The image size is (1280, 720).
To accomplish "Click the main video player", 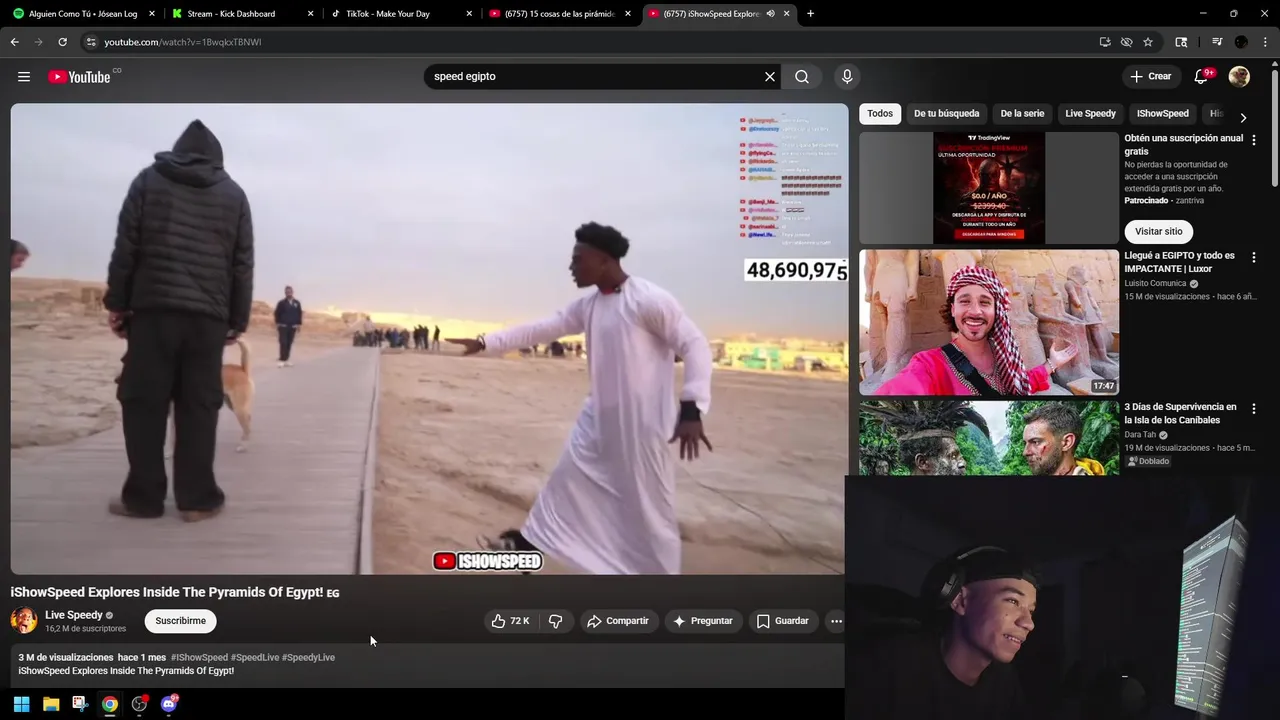I will click(x=429, y=339).
